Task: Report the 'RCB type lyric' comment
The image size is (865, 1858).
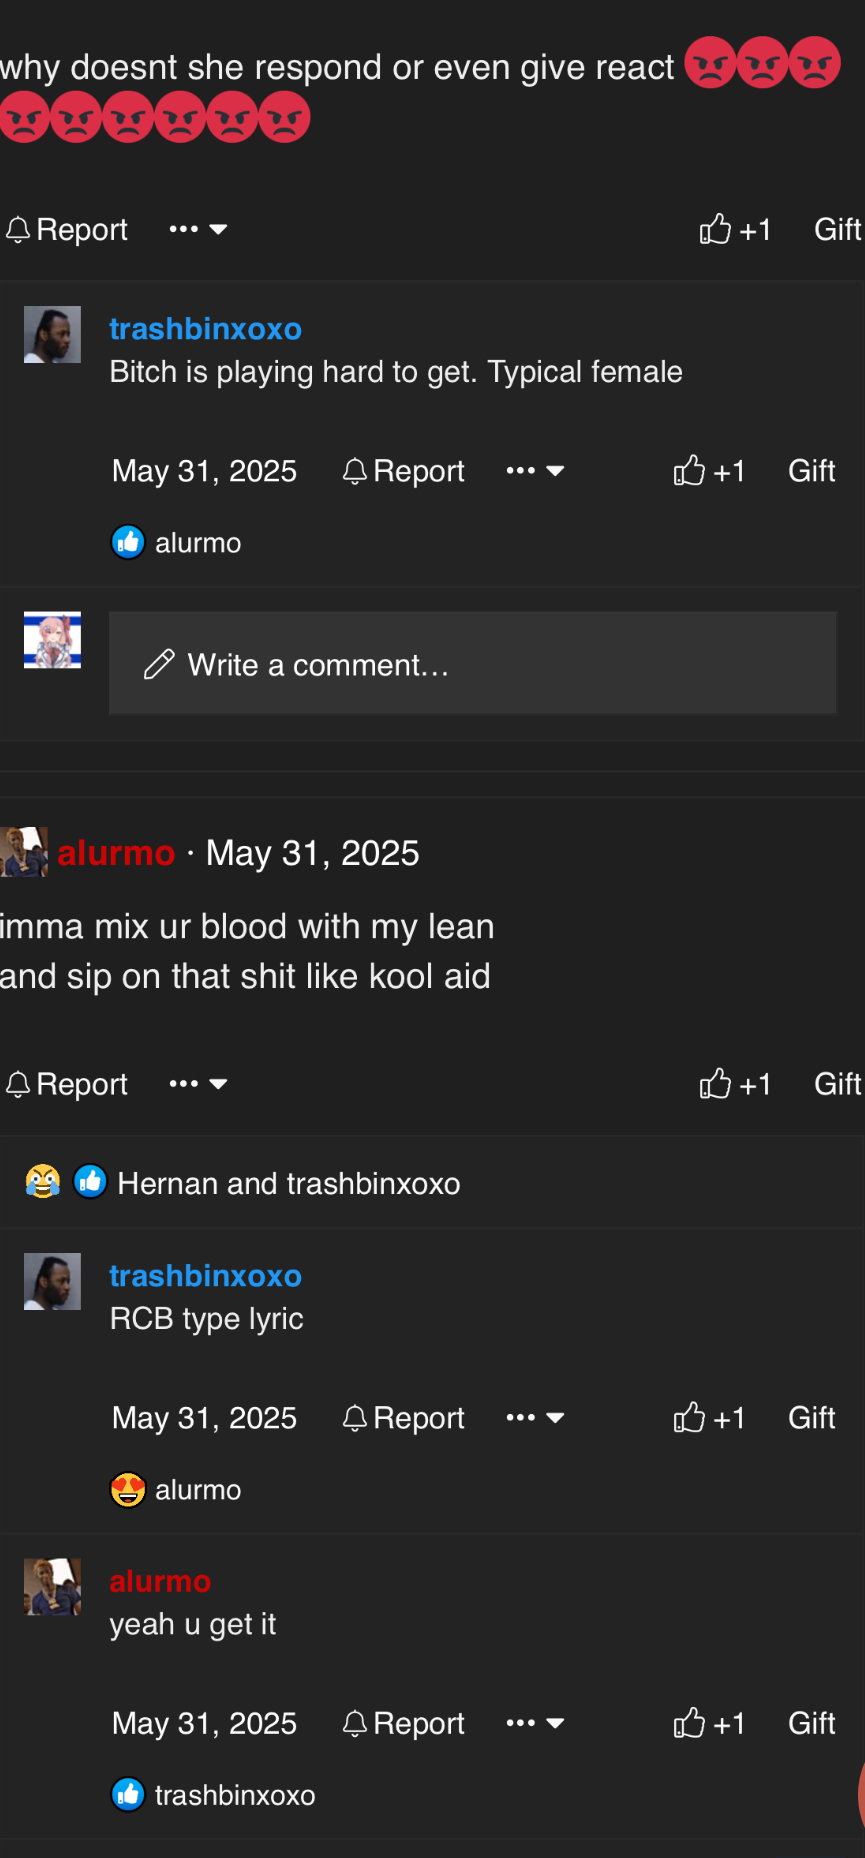Action: (x=404, y=1418)
